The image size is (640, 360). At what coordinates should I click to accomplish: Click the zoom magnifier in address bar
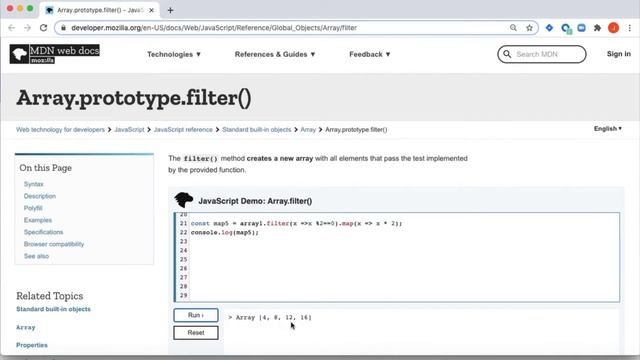pos(513,28)
